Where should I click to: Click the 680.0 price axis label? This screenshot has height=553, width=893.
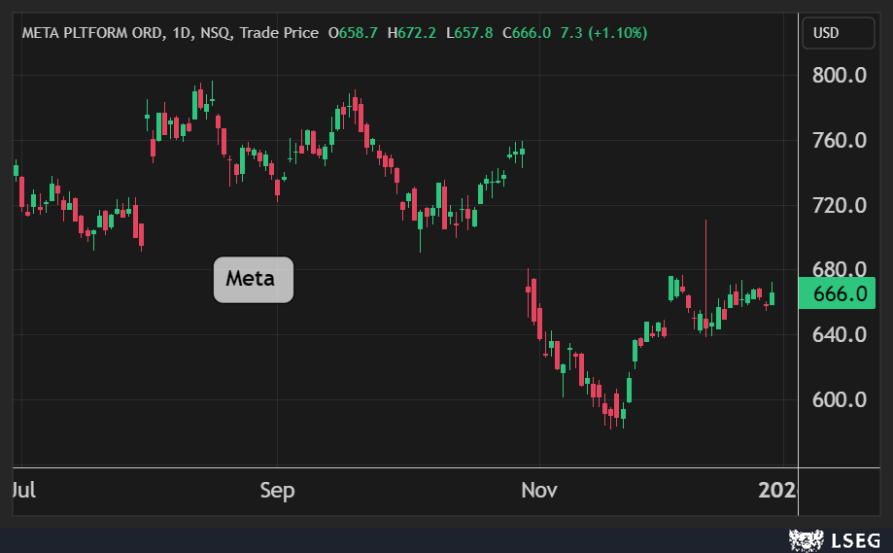click(838, 270)
